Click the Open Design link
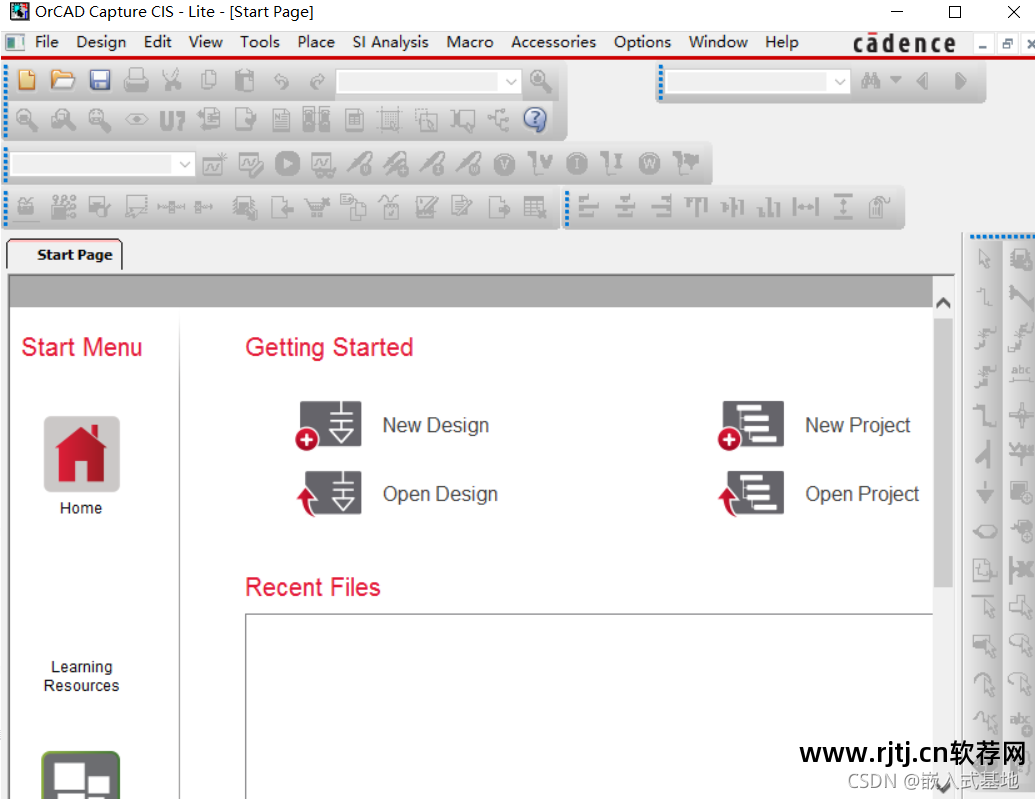This screenshot has height=799, width=1035. 440,494
